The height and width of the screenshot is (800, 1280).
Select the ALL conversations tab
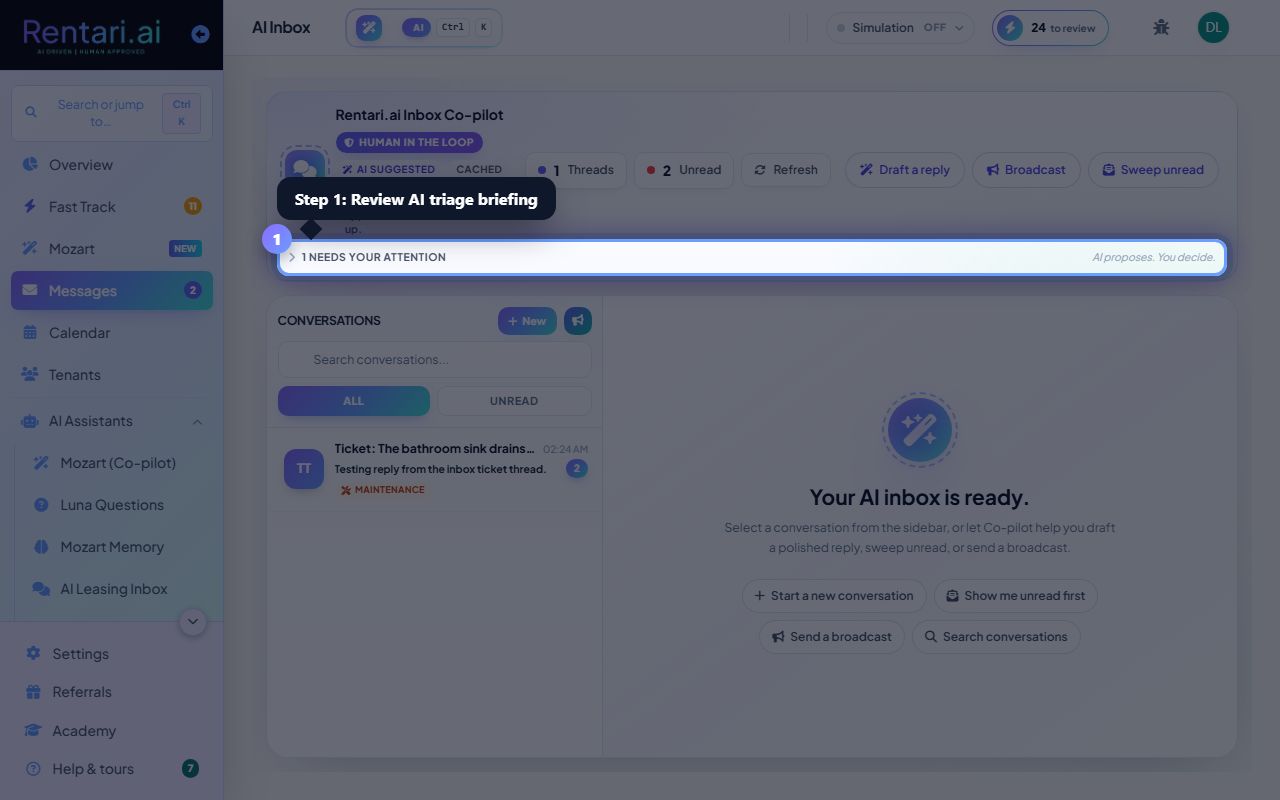pos(354,401)
